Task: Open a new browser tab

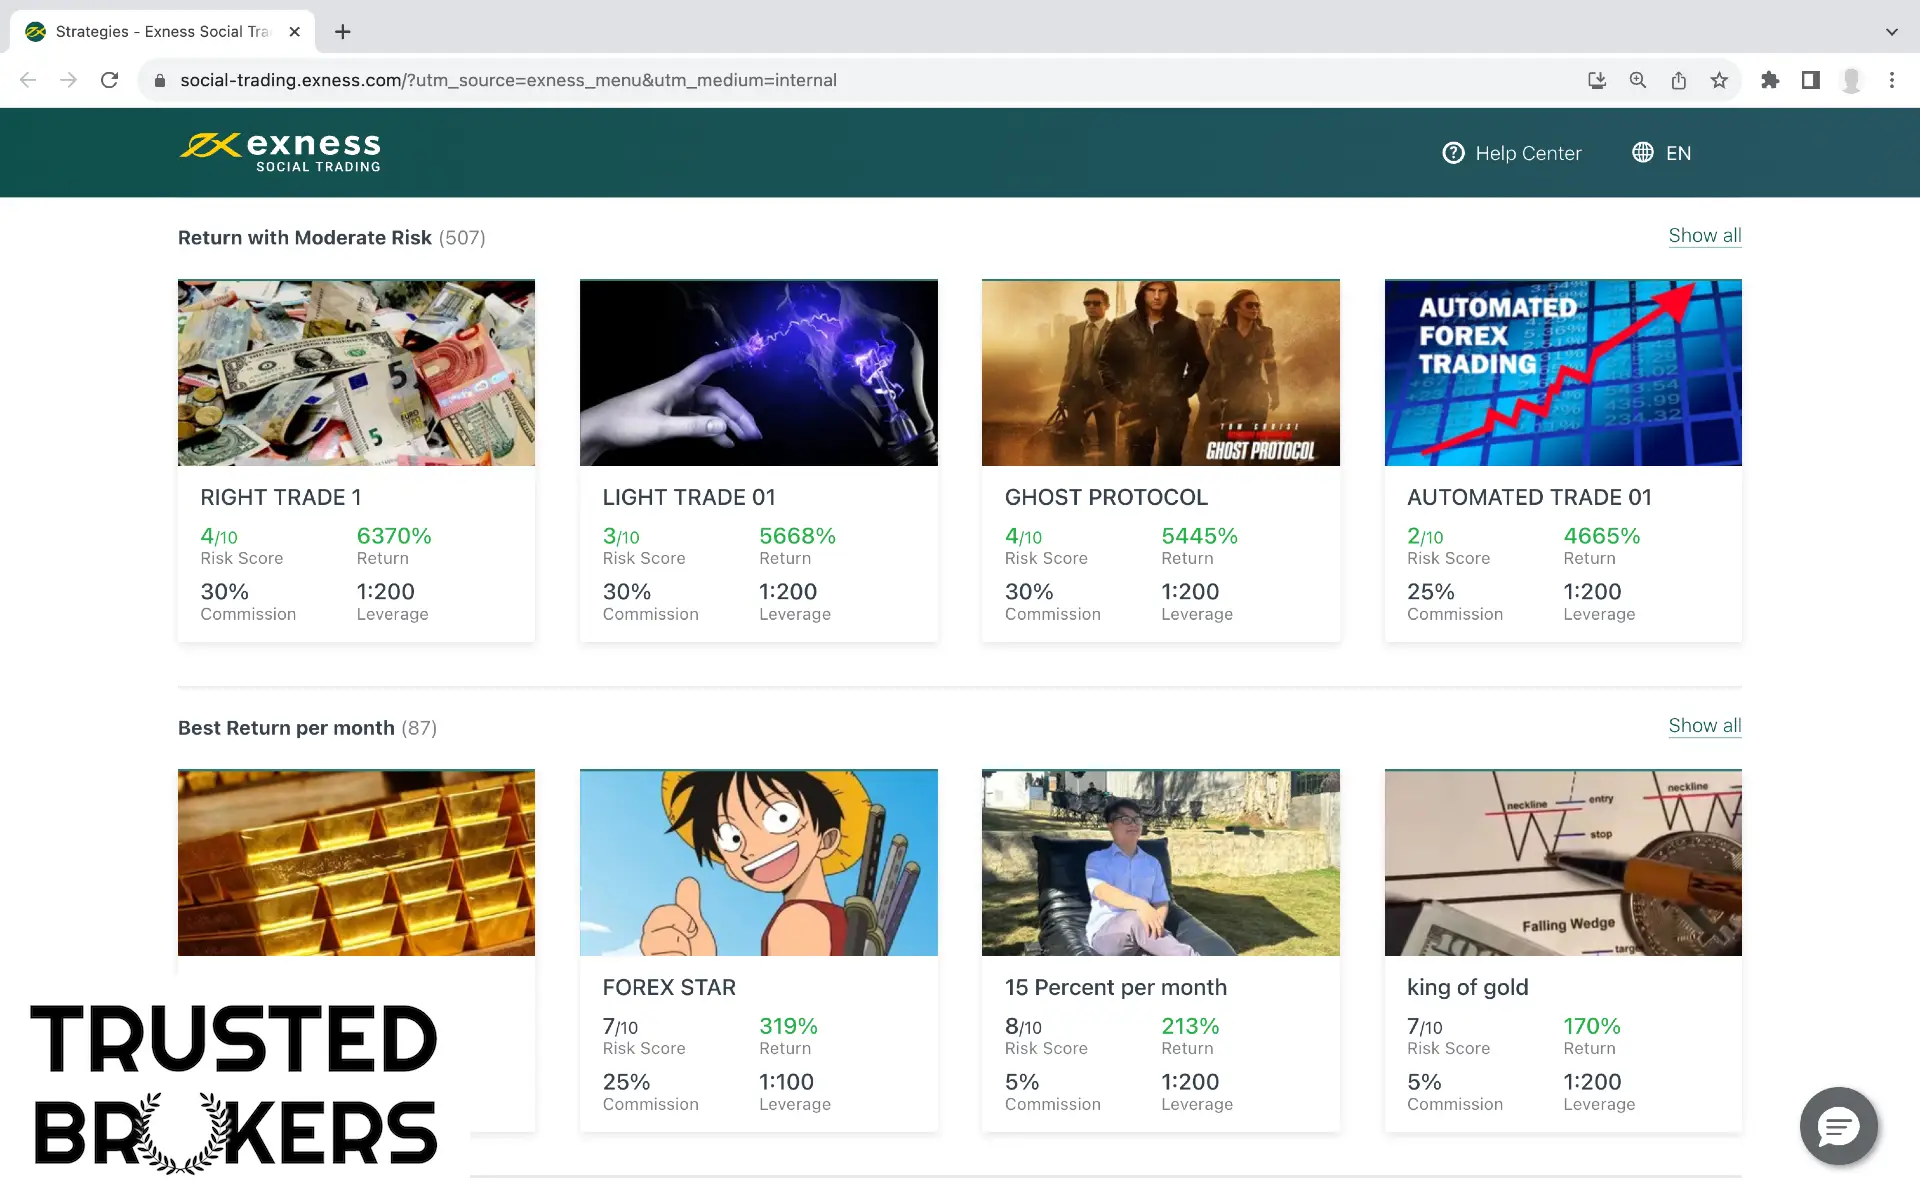Action: [343, 32]
